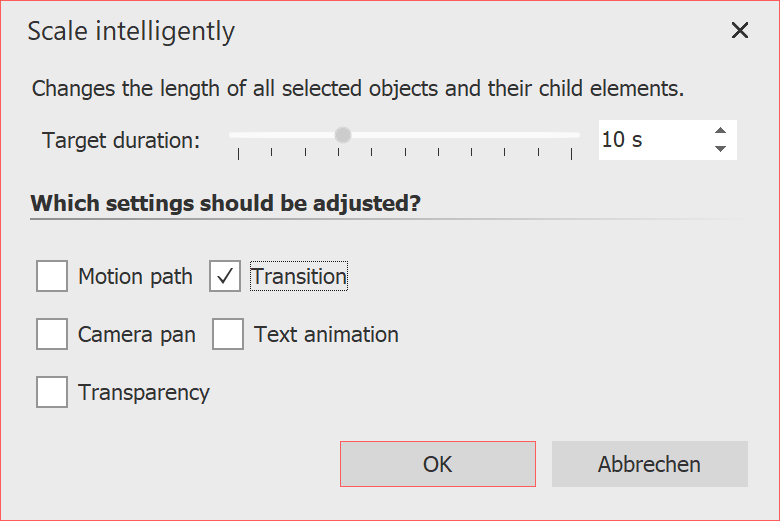Tick the Text animation checkbox
This screenshot has height=521, width=780.
click(228, 334)
